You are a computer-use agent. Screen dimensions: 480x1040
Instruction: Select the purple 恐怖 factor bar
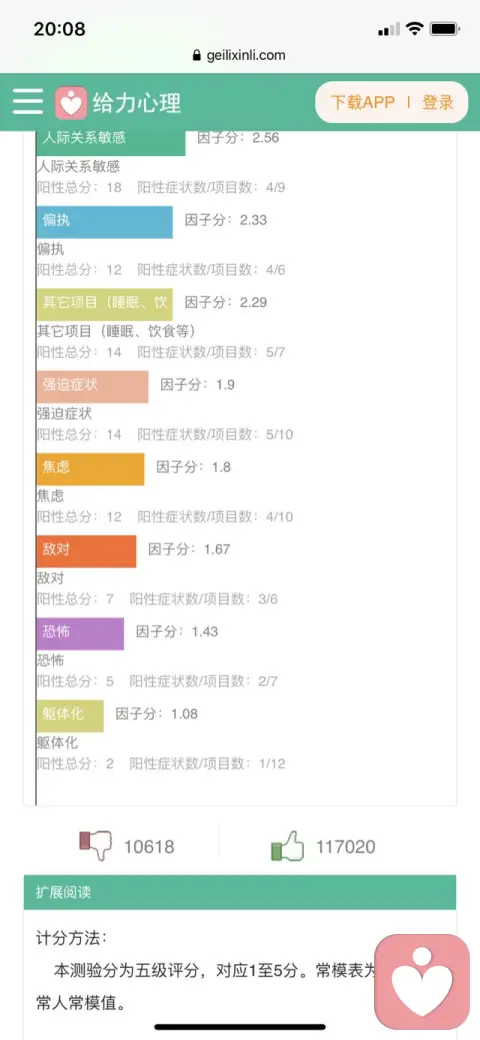(80, 633)
